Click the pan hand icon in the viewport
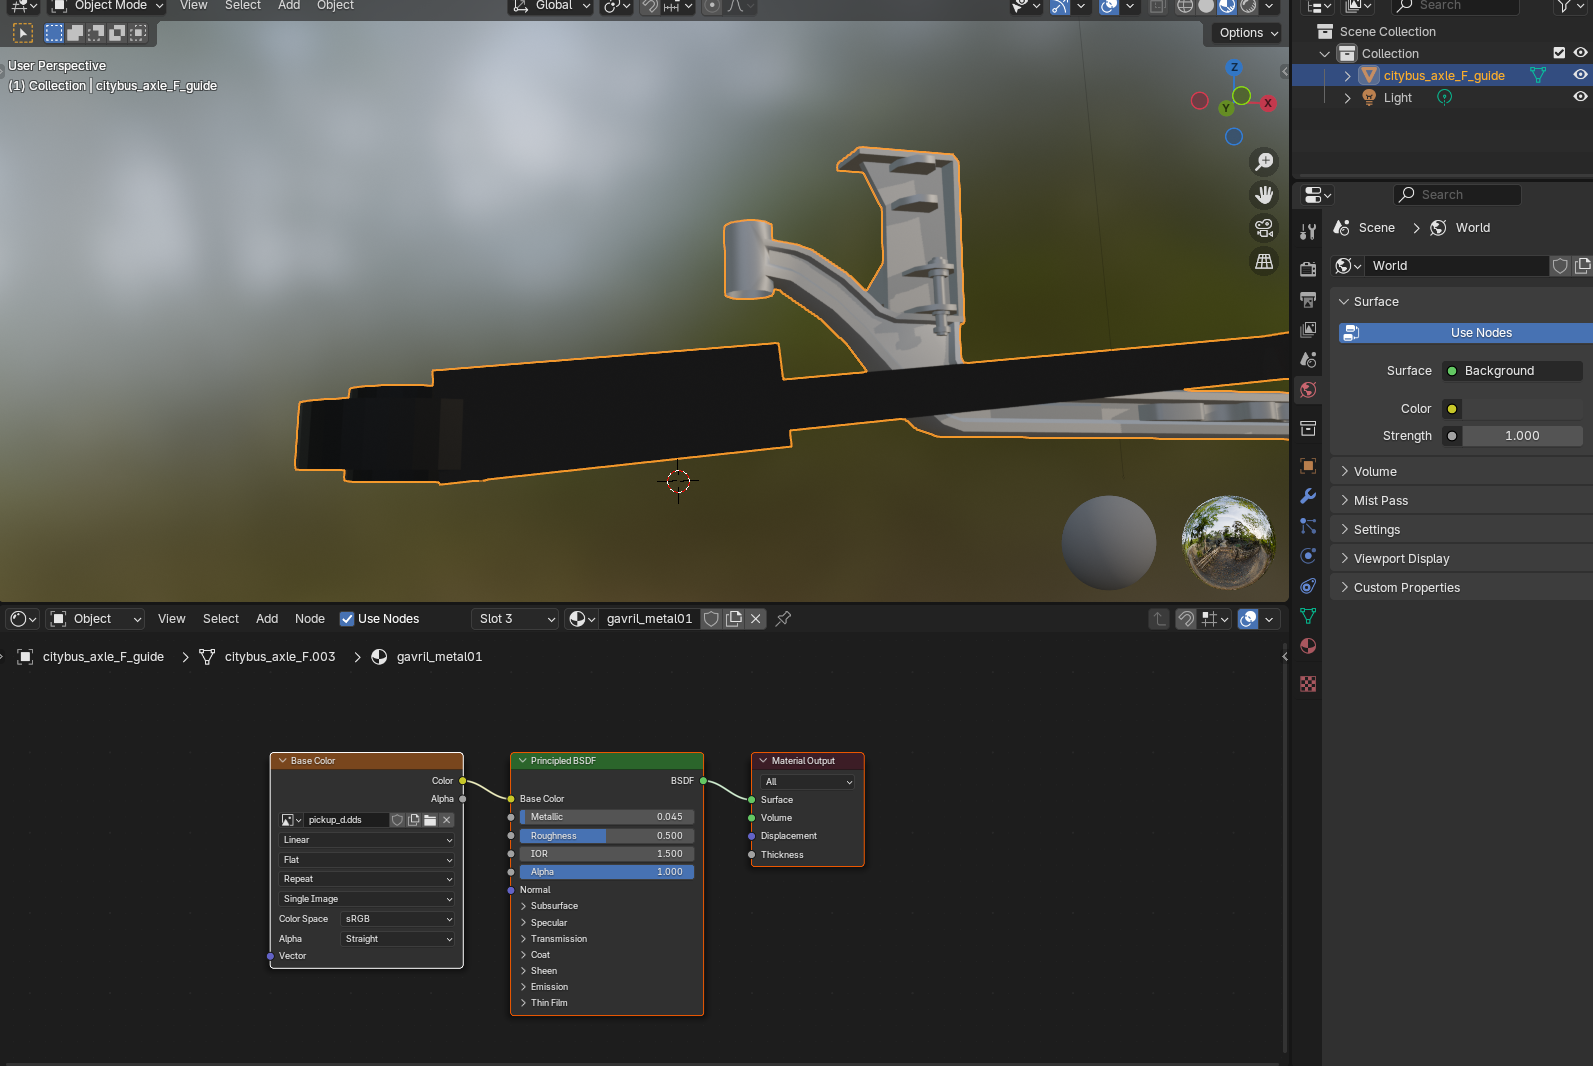The width and height of the screenshot is (1593, 1066). (1265, 195)
